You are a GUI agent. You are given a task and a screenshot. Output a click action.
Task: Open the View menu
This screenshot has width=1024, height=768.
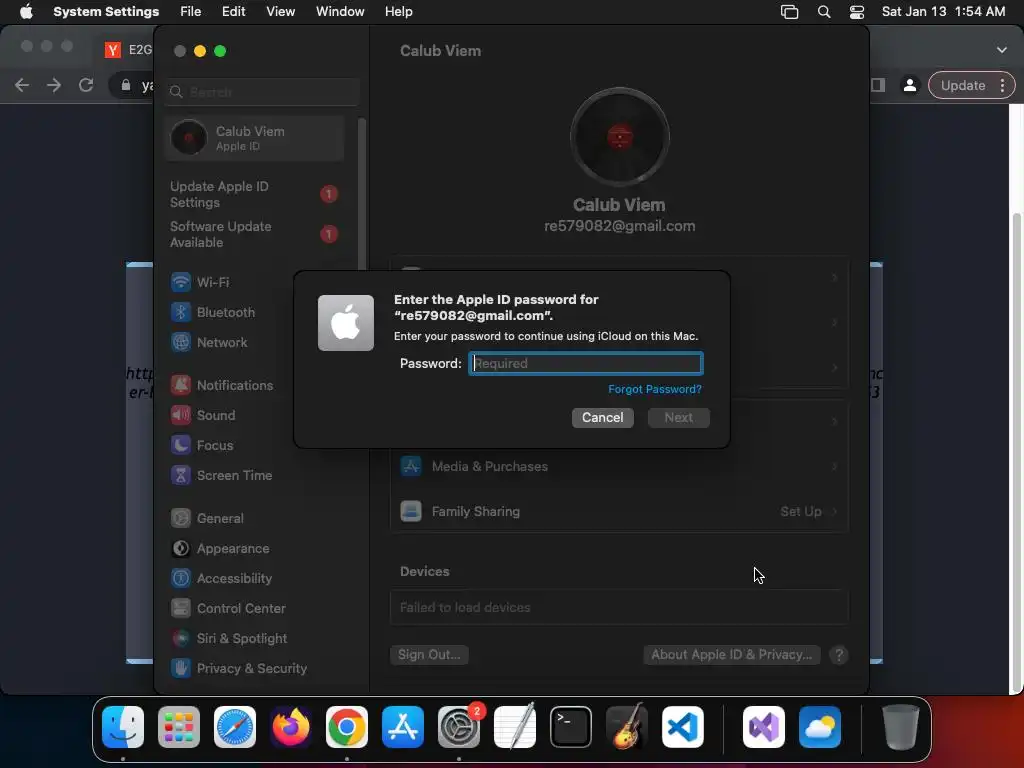(x=281, y=12)
